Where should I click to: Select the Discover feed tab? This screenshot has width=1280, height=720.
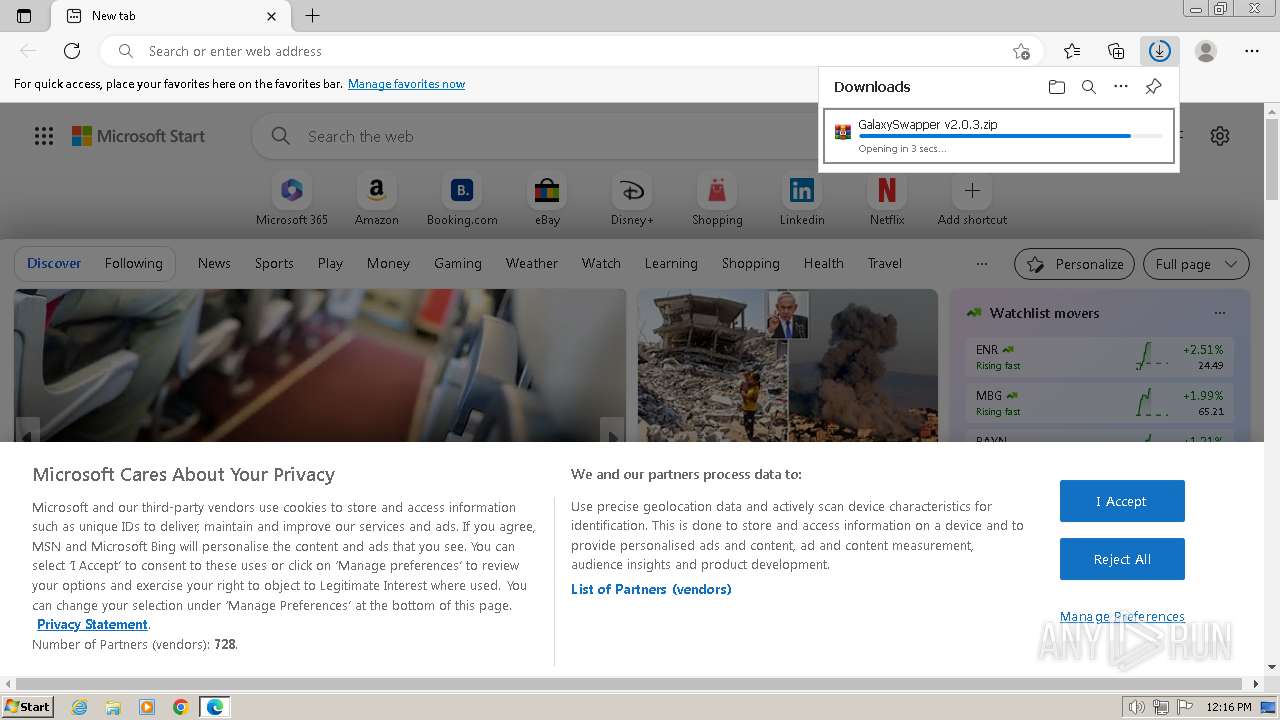[x=54, y=263]
